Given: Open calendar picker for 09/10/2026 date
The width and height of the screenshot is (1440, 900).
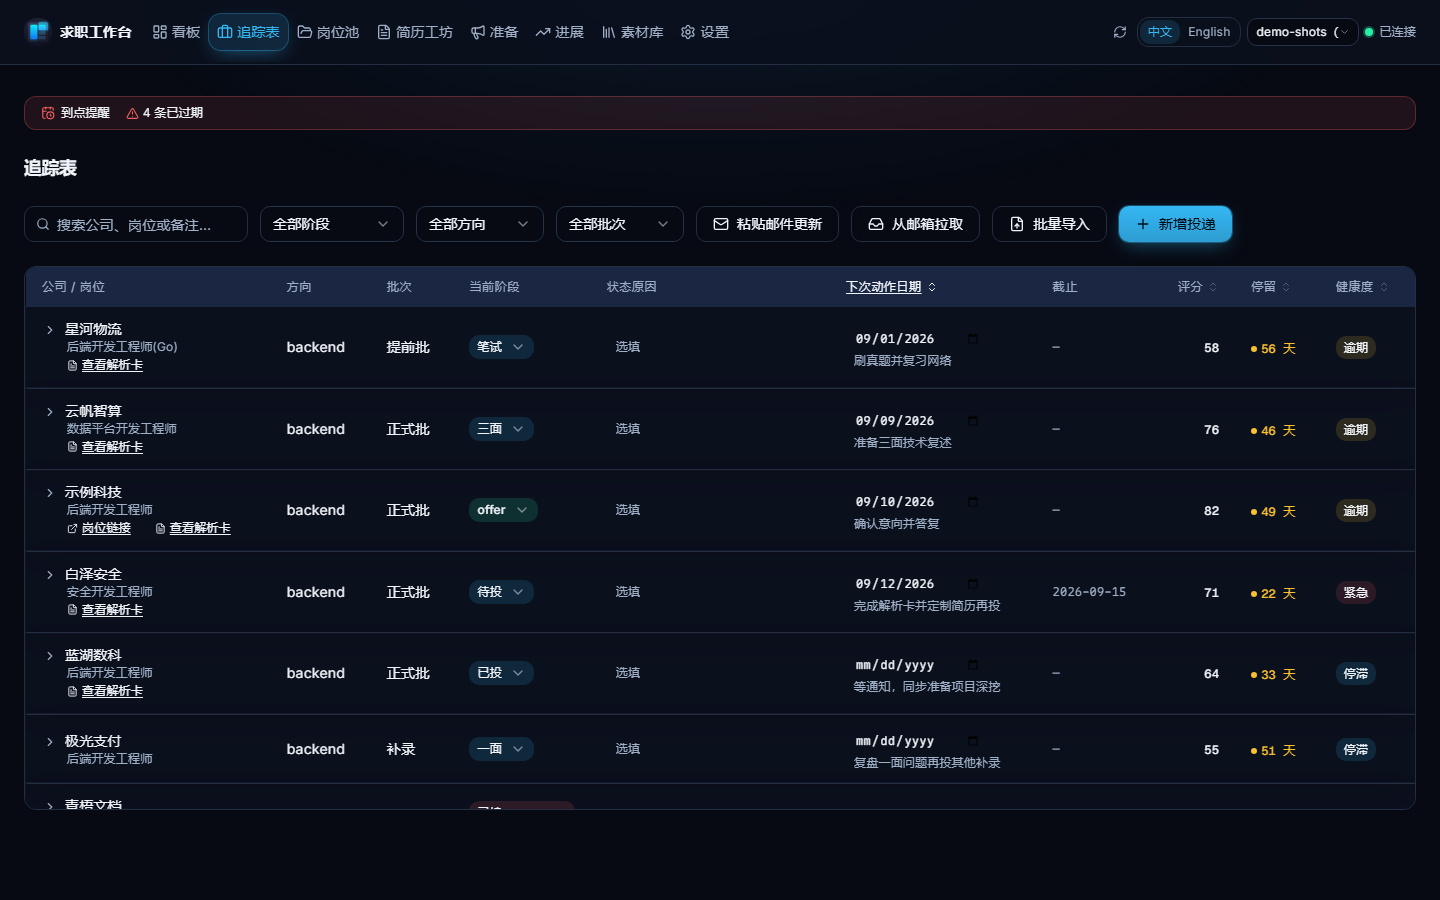Looking at the screenshot, I should coord(973,502).
